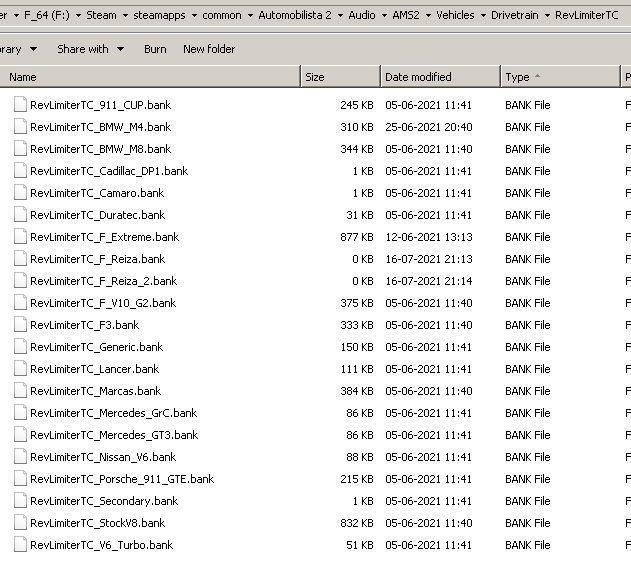Screen dimensions: 631x565
Task: Open the dropdown arrow after common breadcrumb
Action: pyautogui.click(x=250, y=16)
